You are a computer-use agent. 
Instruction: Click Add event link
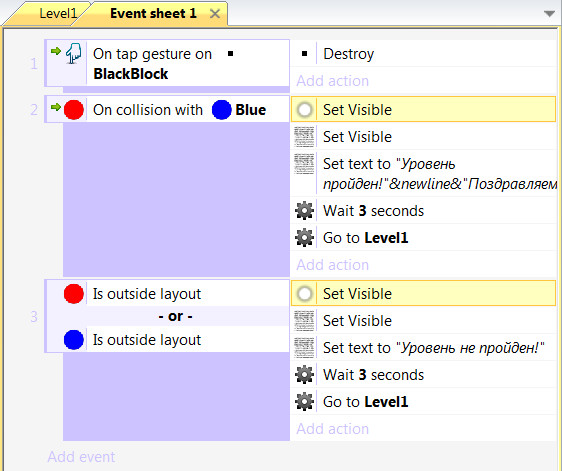[x=81, y=457]
